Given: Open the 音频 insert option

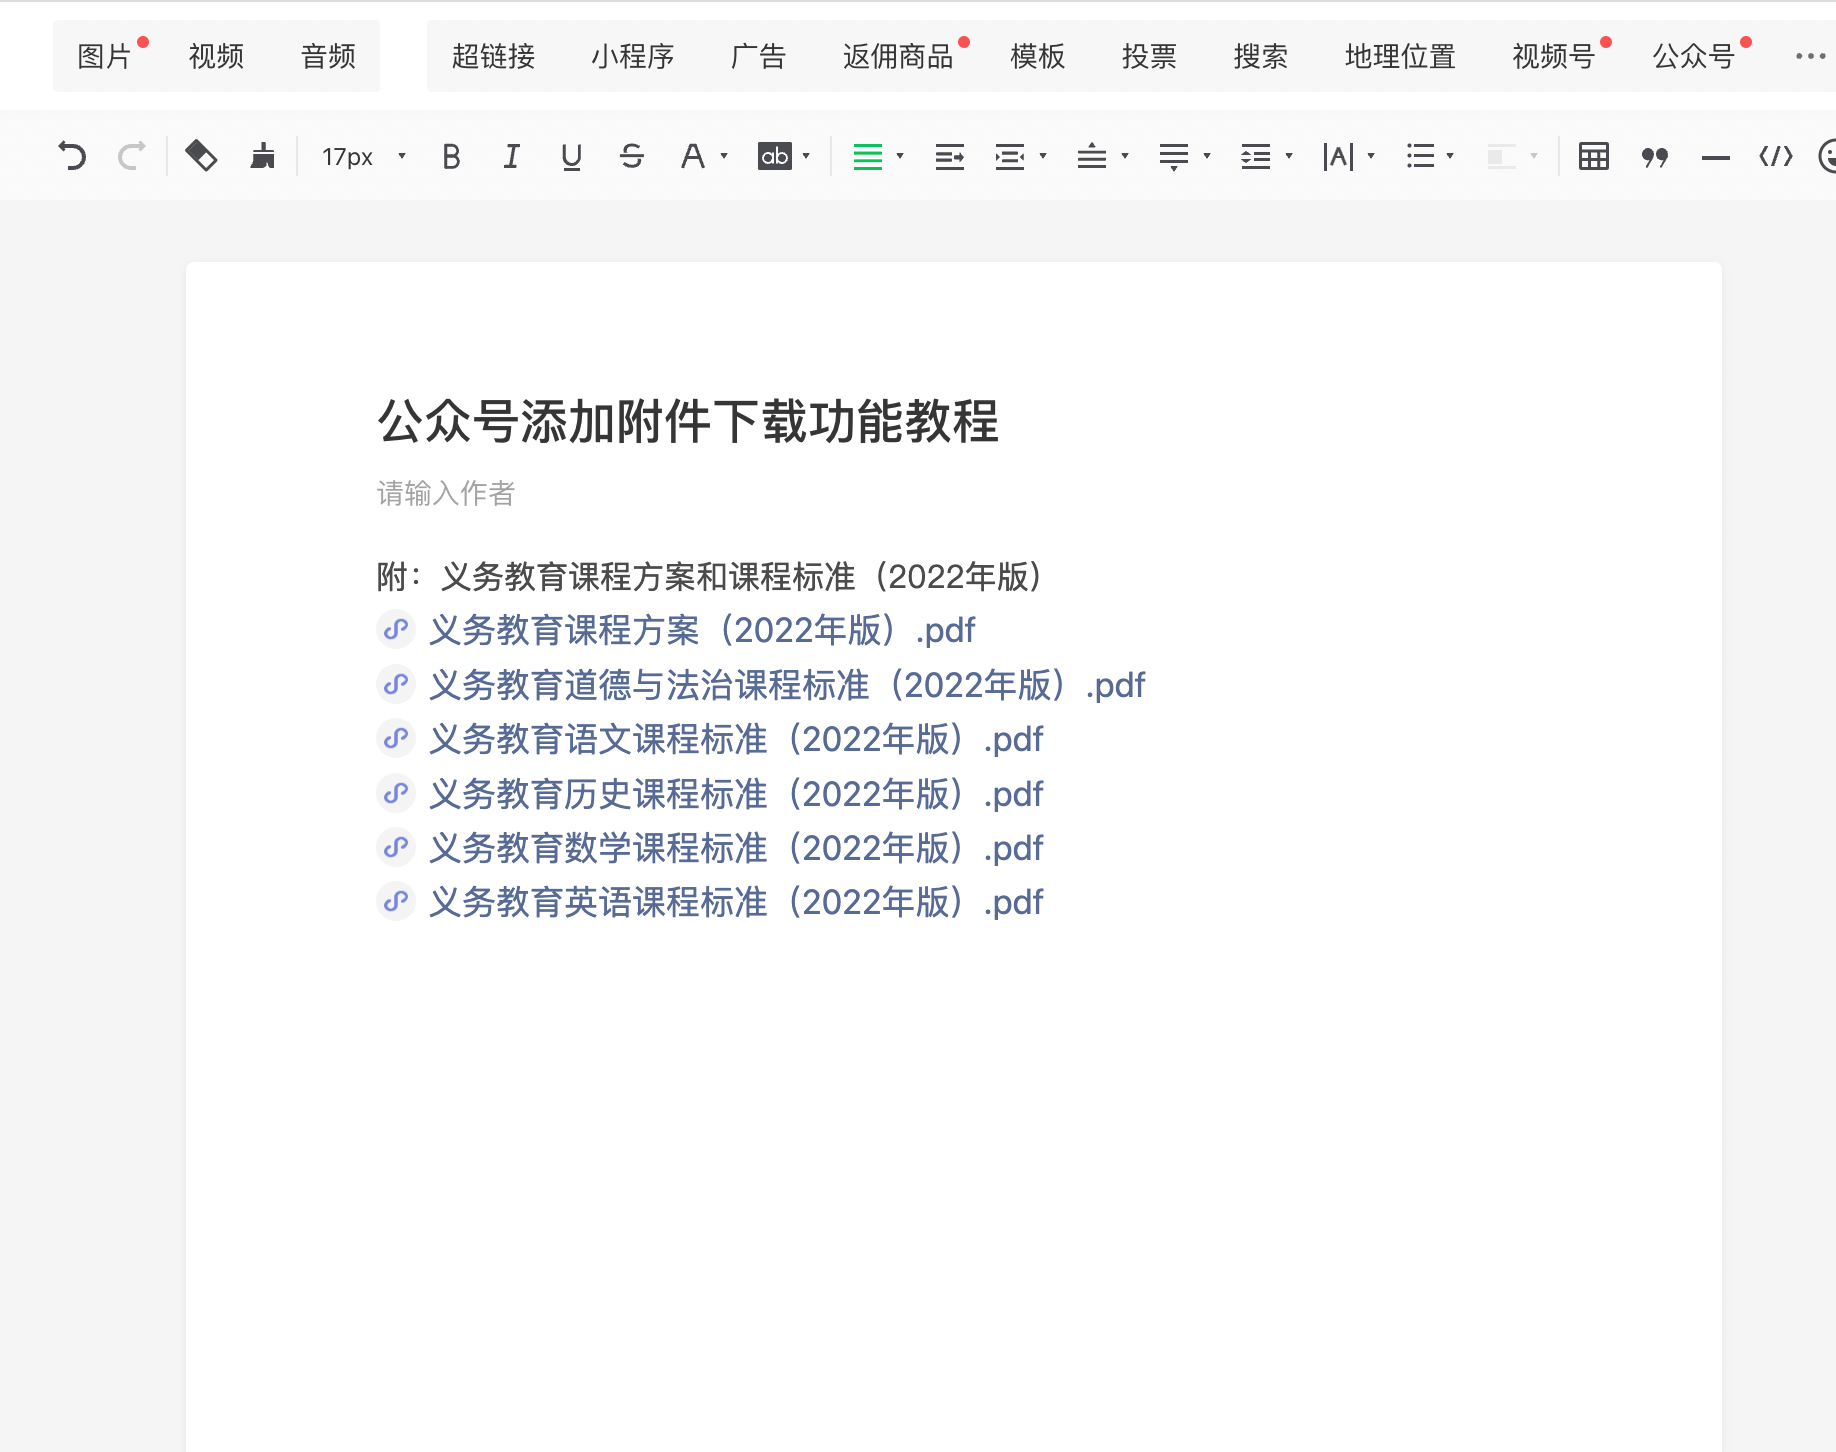Looking at the screenshot, I should pos(328,56).
